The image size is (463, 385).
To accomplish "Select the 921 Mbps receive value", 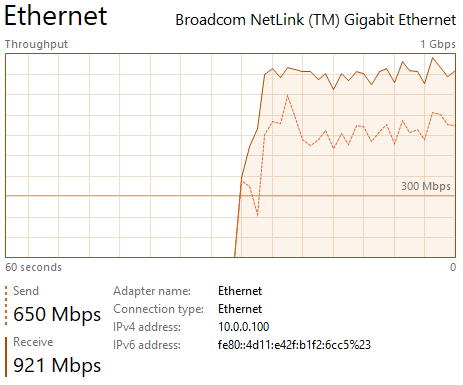I will [57, 365].
